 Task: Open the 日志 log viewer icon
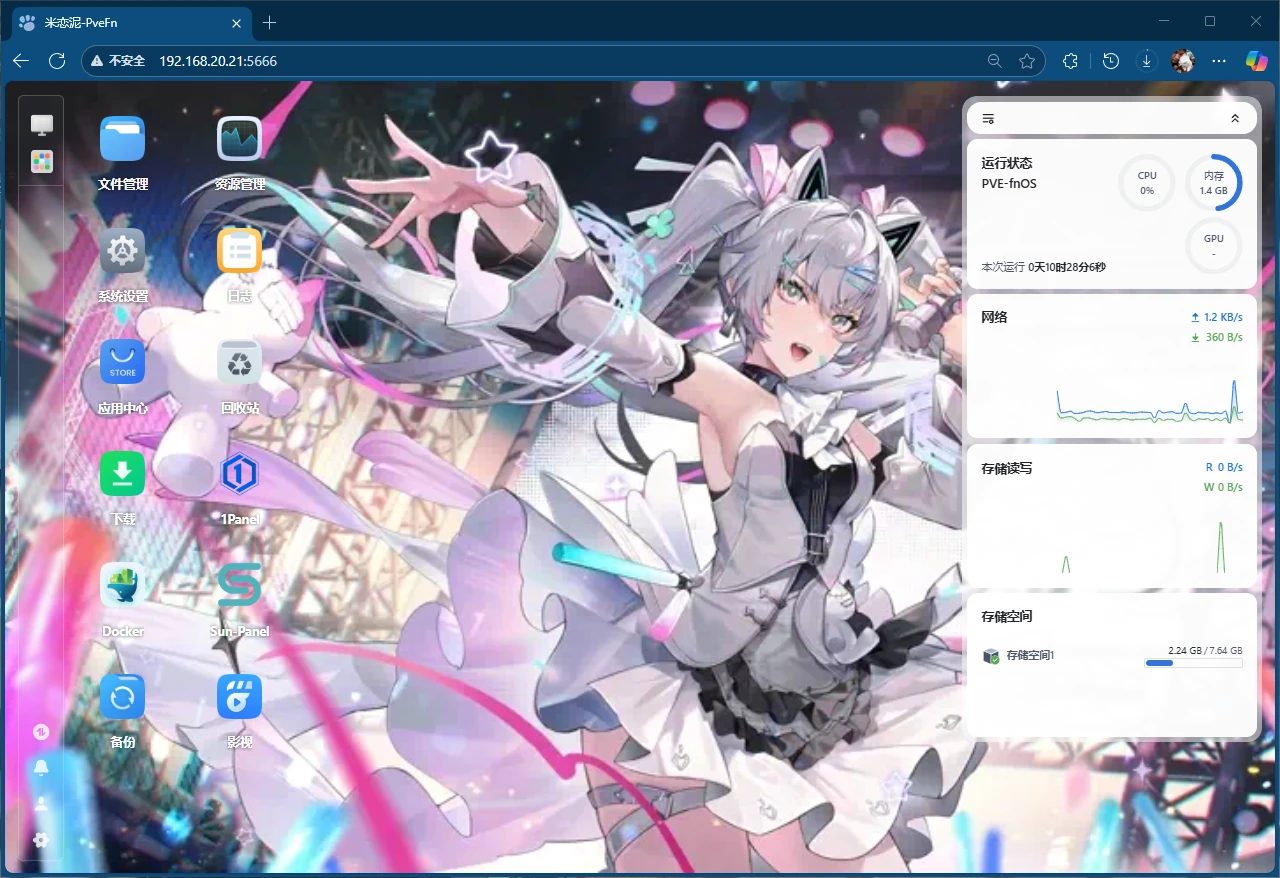click(240, 252)
